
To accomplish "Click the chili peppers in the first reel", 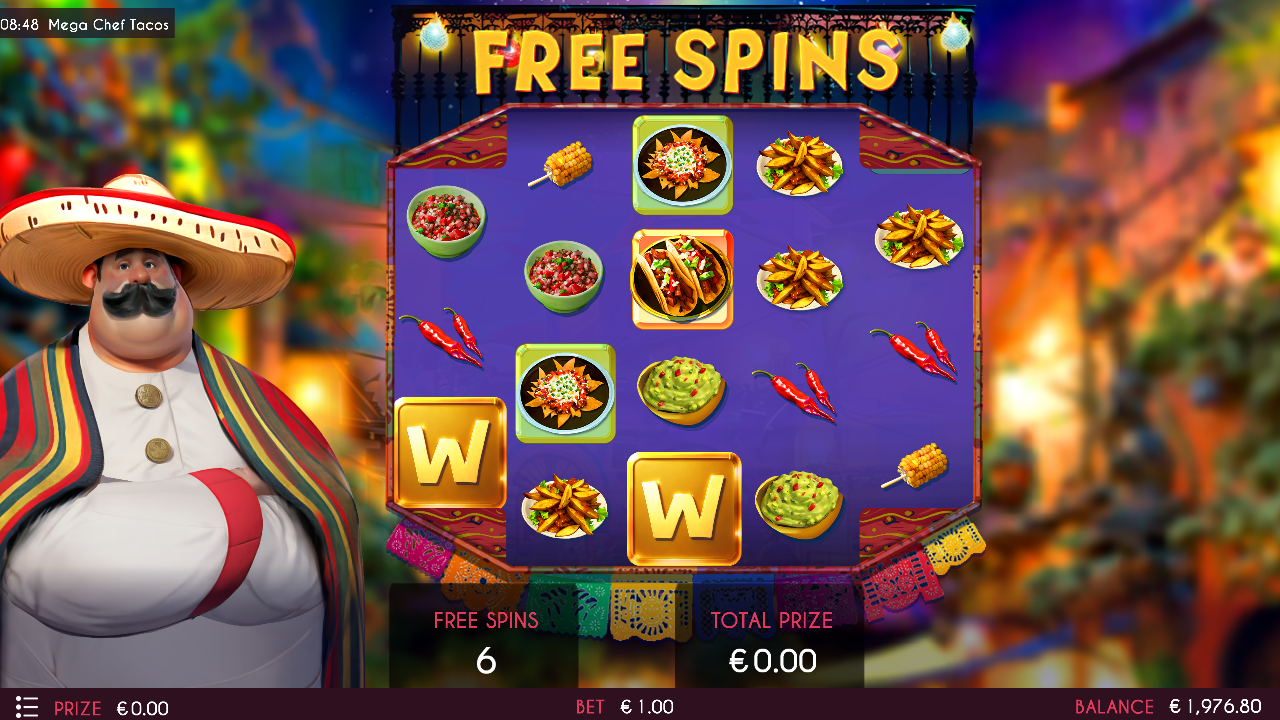I will pyautogui.click(x=442, y=336).
